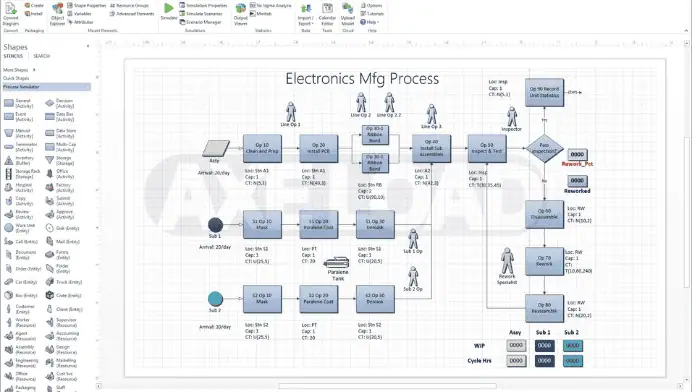
Task: Click Six Sigma Analysis
Action: 271,5
